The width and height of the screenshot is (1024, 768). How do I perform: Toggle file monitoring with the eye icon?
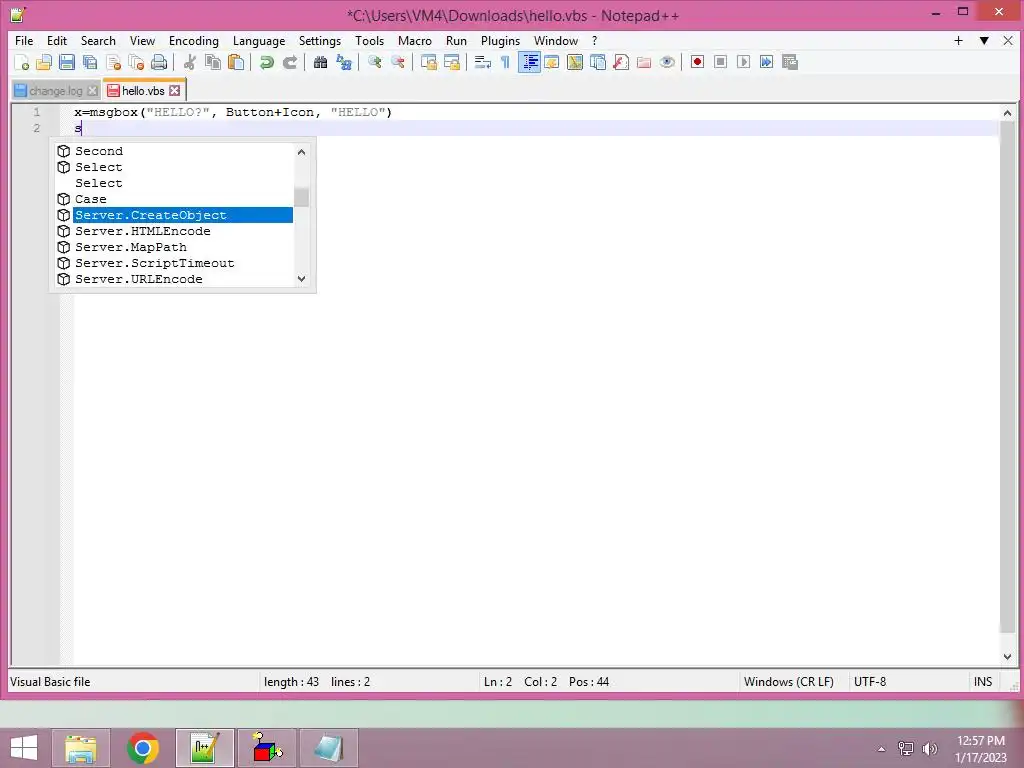click(667, 62)
